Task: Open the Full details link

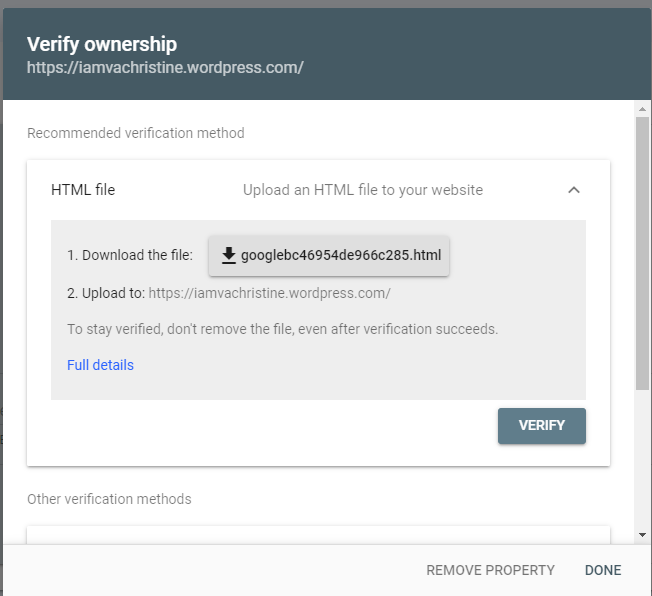Action: pos(100,365)
